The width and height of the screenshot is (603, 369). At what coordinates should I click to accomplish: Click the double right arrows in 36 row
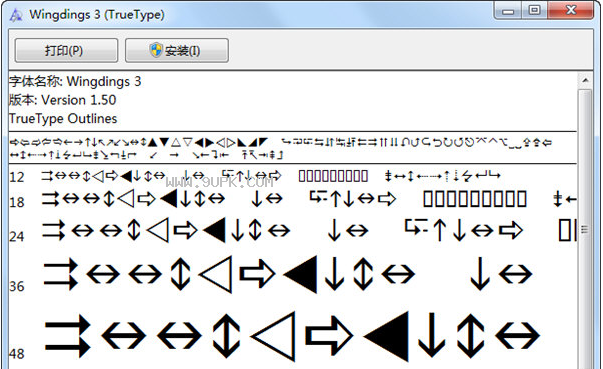point(61,274)
